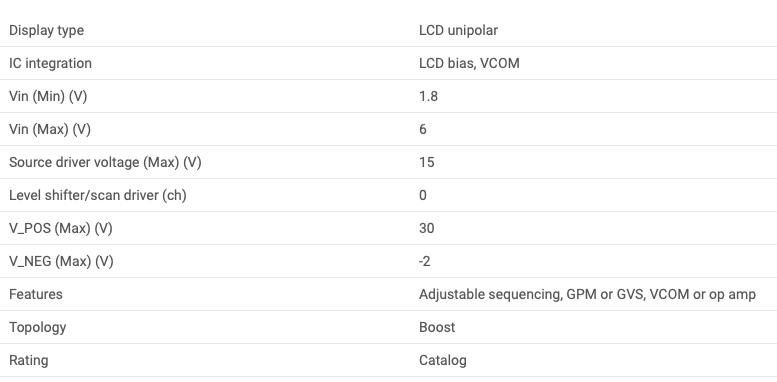Screen dimensions: 777x382
Task: Select the V_NEG (Max) (V) label
Action: pos(61,261)
